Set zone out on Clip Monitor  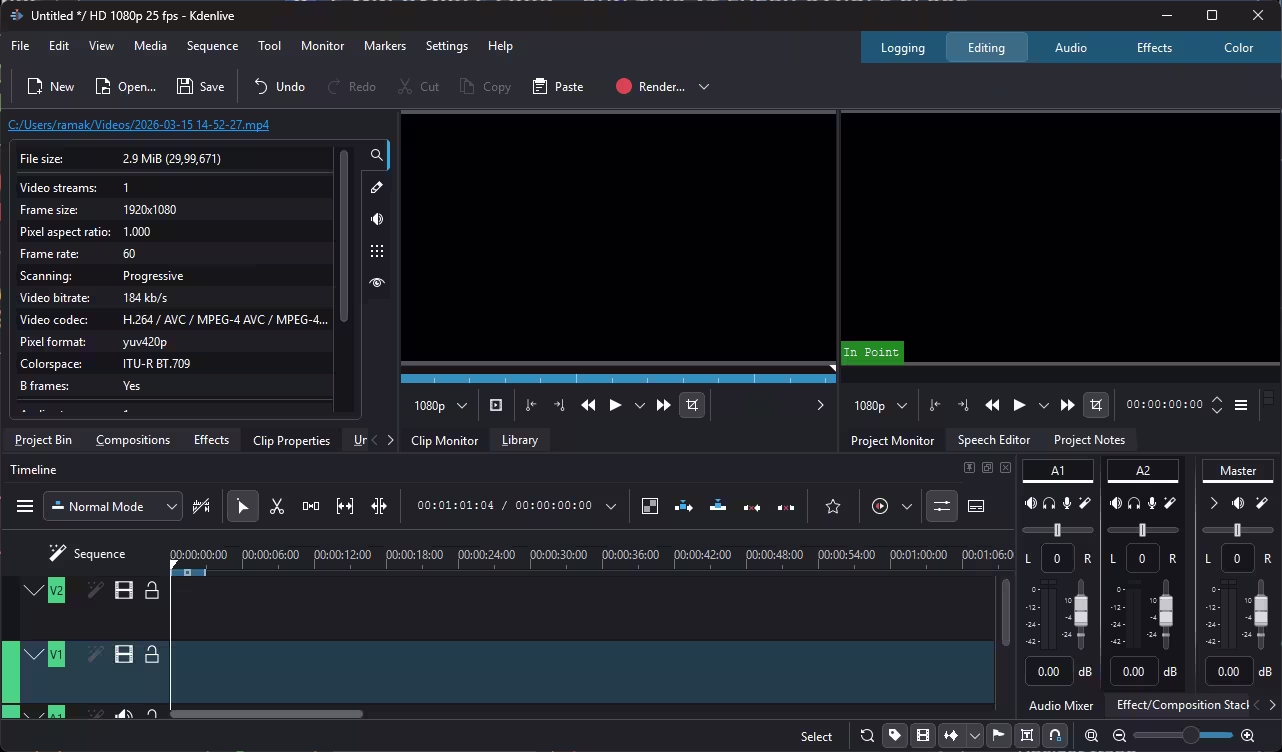(559, 405)
